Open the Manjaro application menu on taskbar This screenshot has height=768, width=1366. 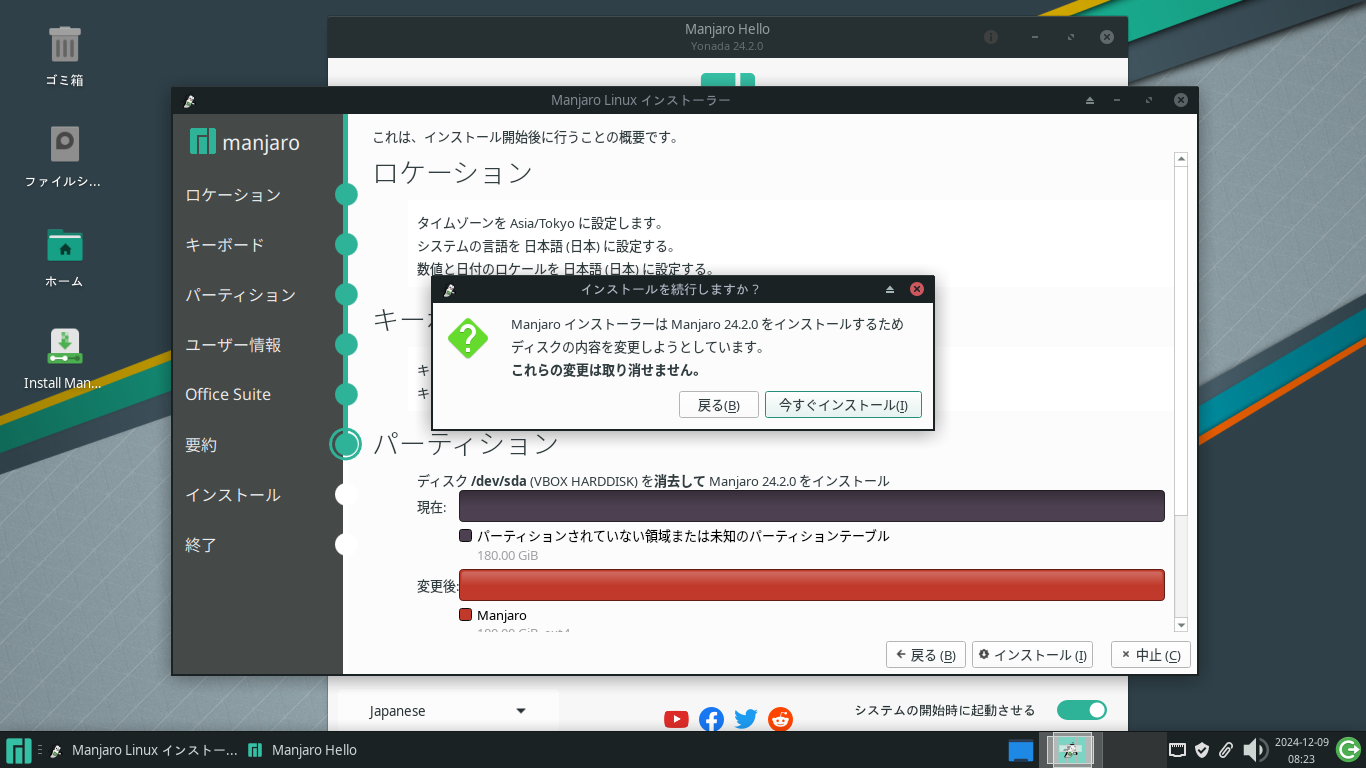[18, 750]
